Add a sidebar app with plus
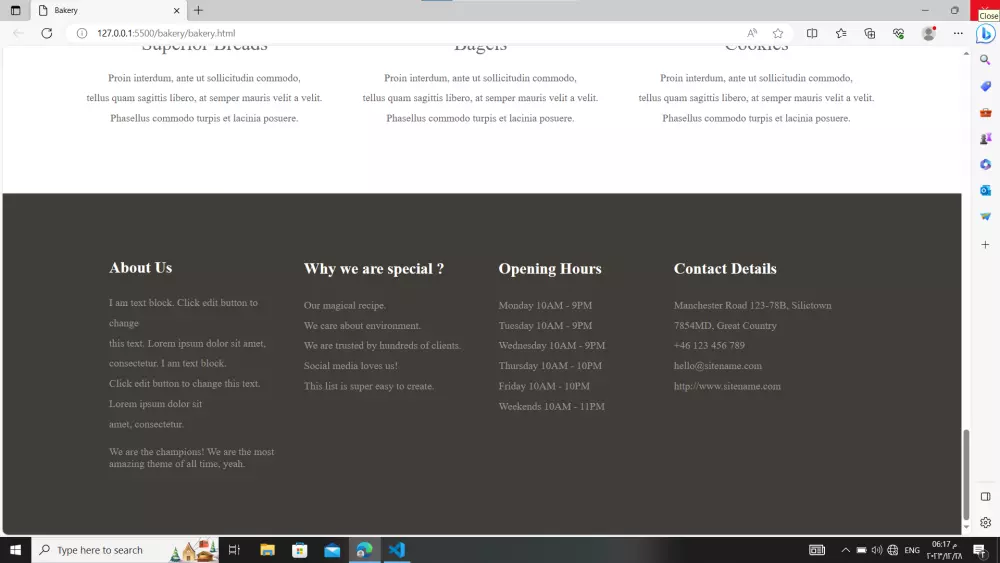 pos(985,245)
